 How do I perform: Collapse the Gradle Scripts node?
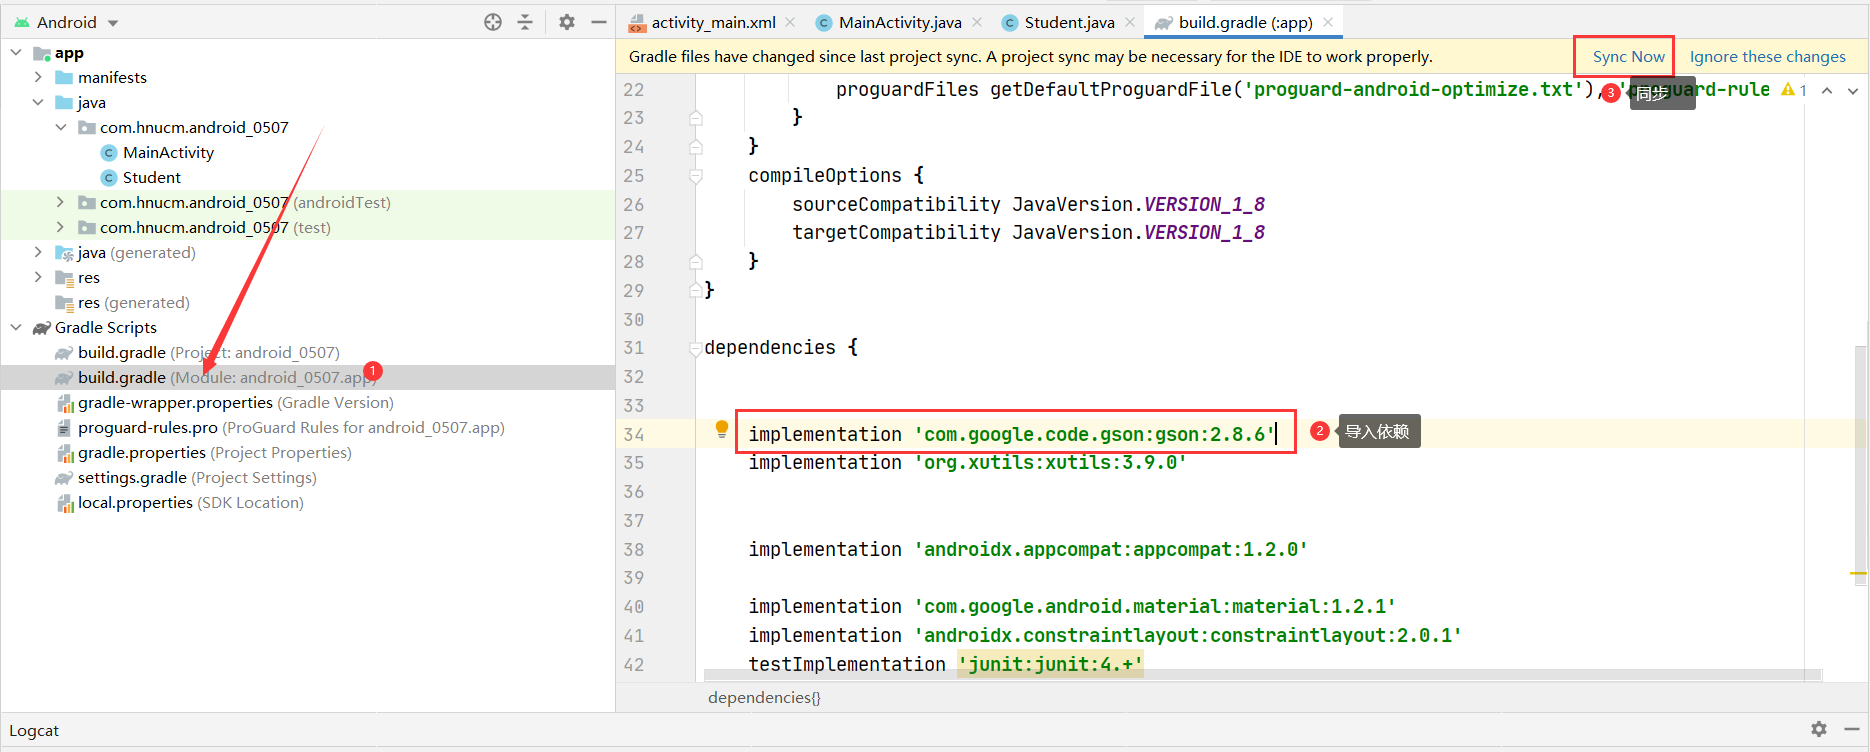tap(16, 327)
